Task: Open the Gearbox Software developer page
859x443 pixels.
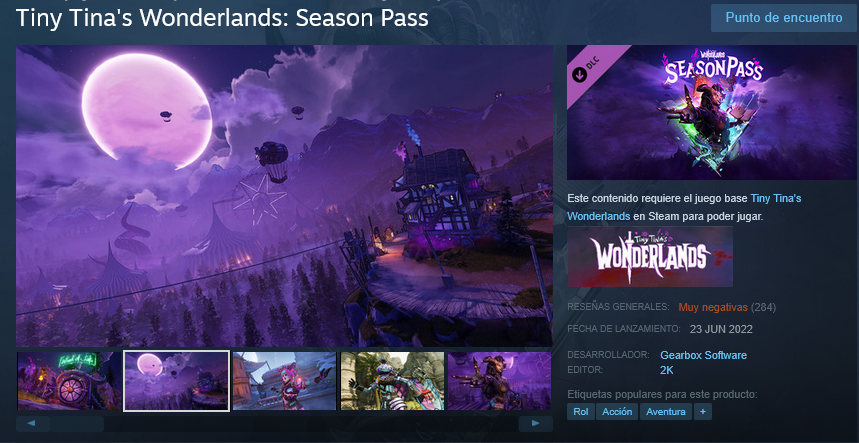Action: [703, 355]
